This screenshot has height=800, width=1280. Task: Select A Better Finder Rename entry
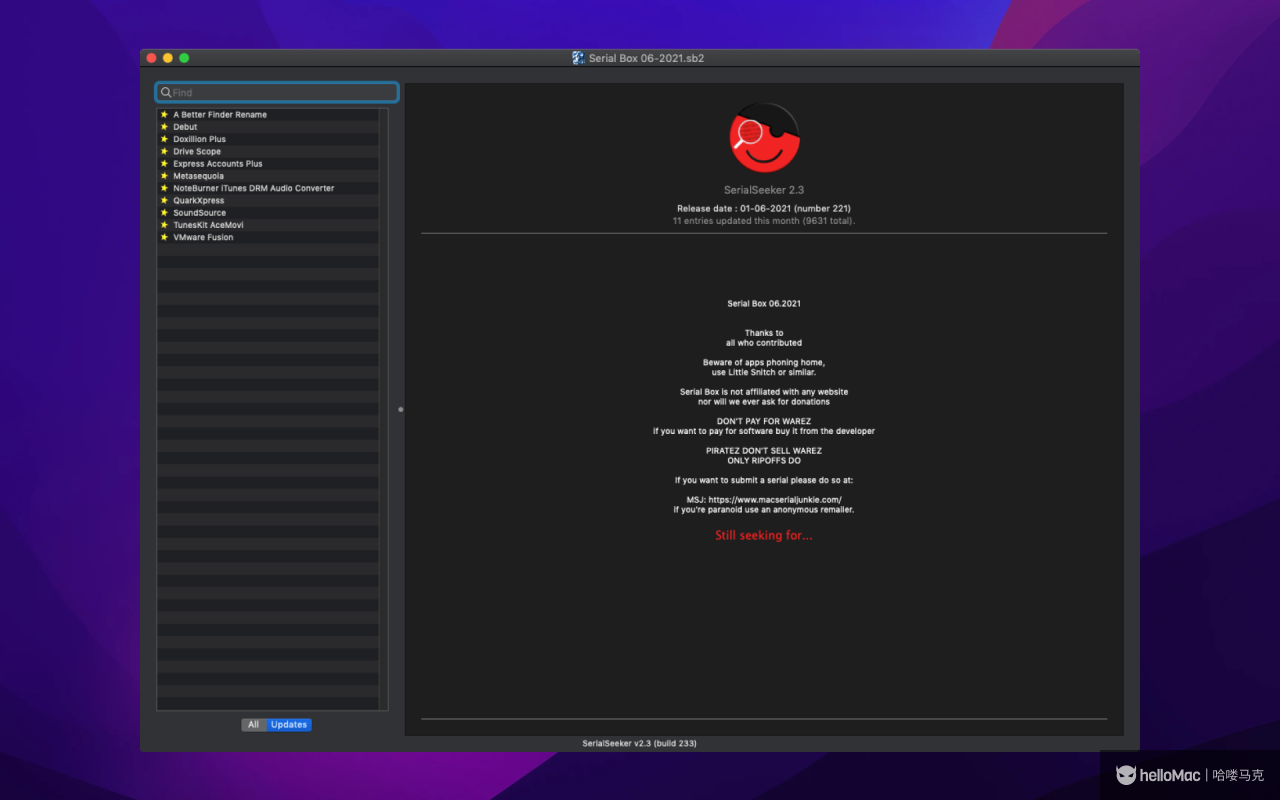pyautogui.click(x=267, y=115)
